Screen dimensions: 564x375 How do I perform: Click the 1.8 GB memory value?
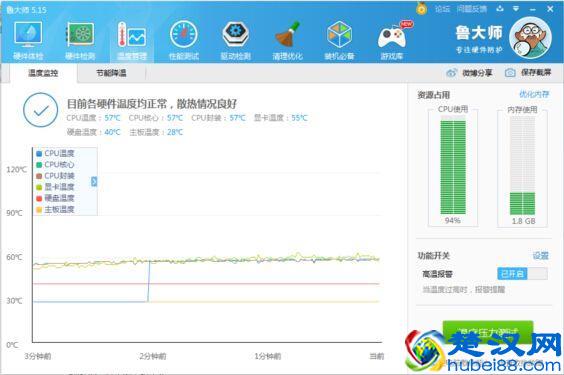[523, 221]
